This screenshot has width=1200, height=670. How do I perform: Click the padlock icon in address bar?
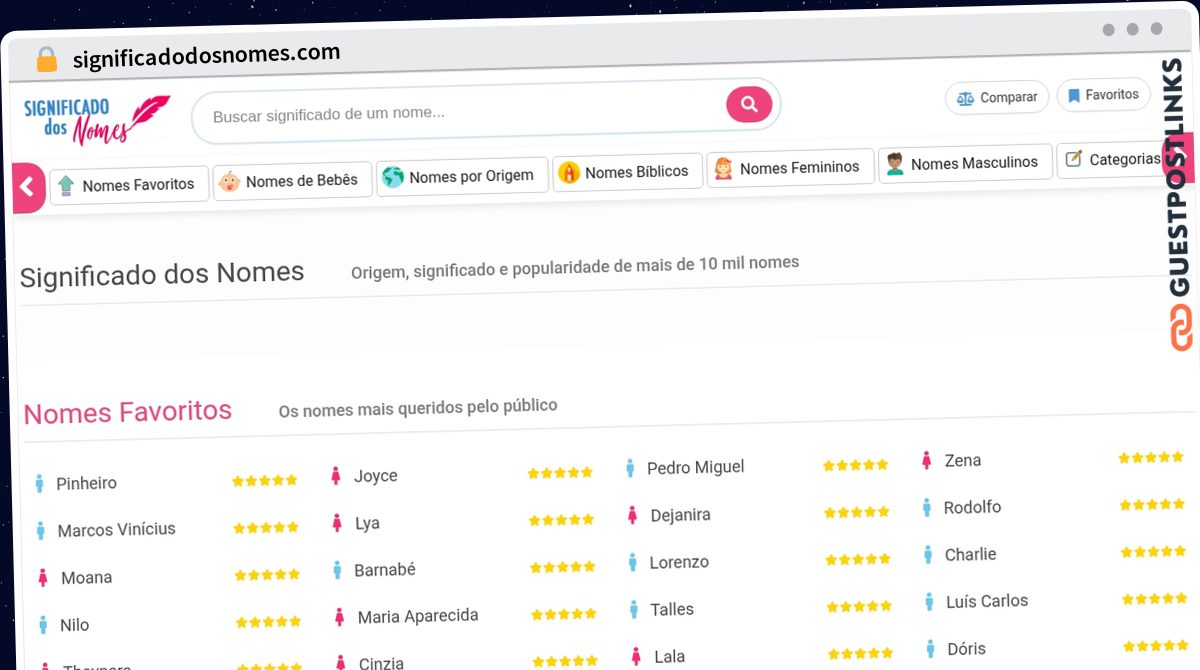pyautogui.click(x=47, y=59)
